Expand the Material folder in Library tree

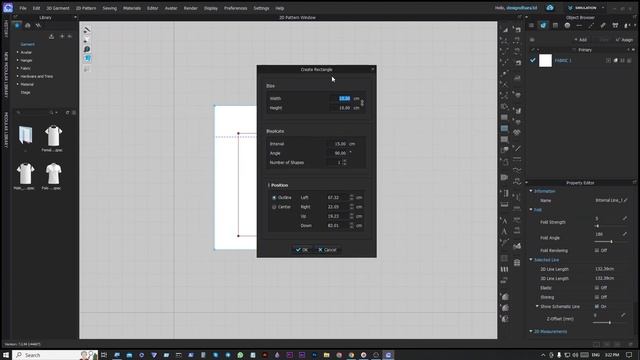(18, 84)
